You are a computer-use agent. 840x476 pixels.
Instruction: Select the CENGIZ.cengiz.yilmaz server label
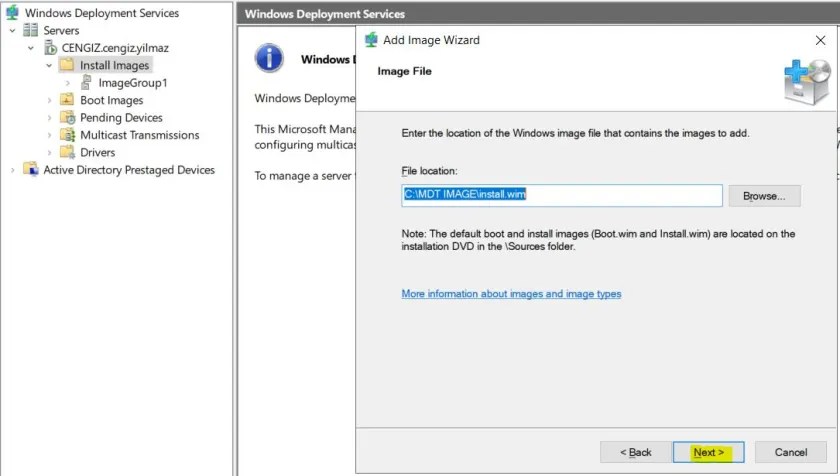click(x=115, y=48)
